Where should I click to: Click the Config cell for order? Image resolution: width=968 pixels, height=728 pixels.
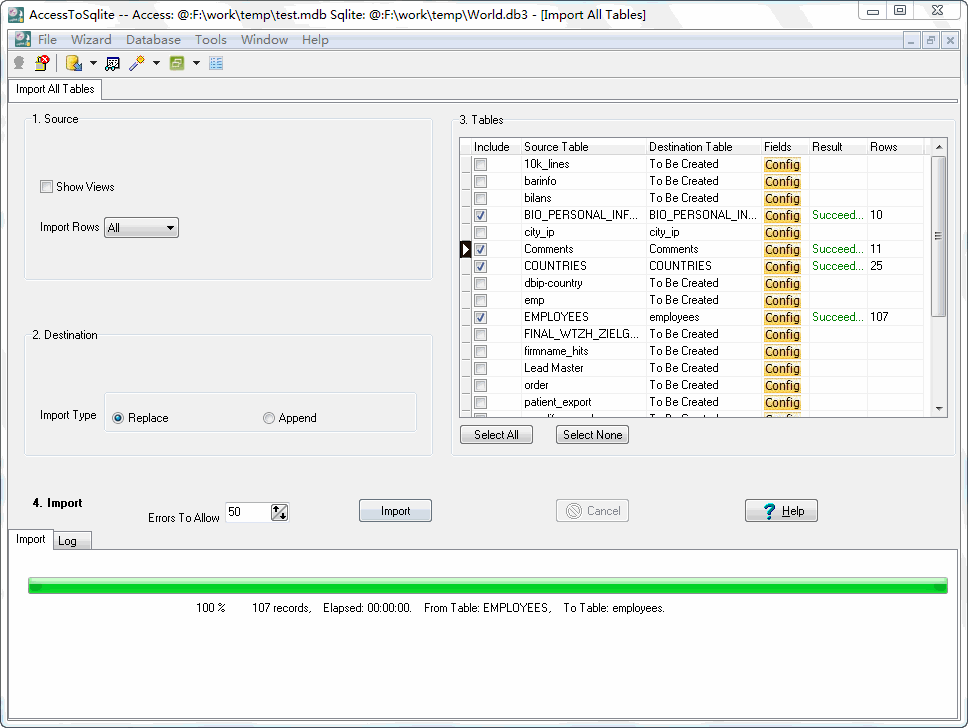click(782, 385)
